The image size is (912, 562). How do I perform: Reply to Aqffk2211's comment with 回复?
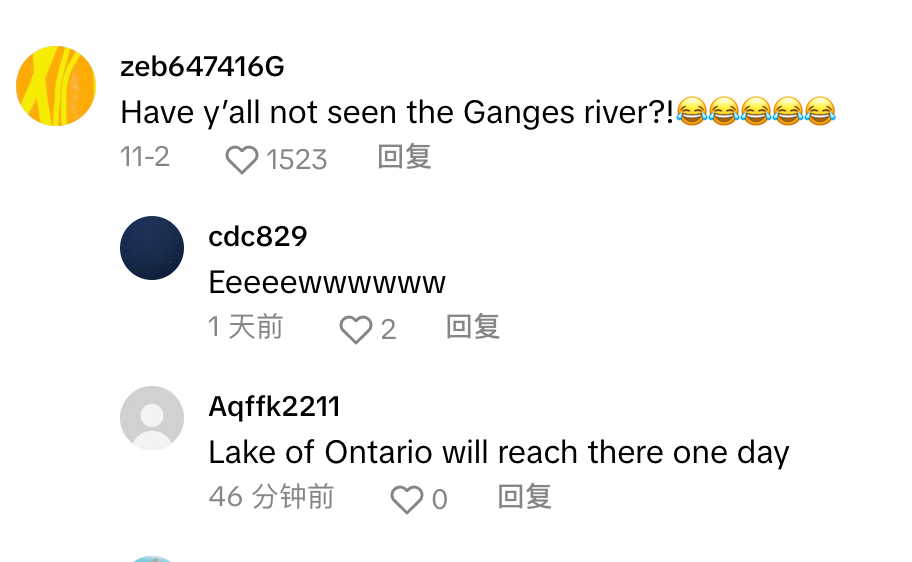[x=525, y=497]
